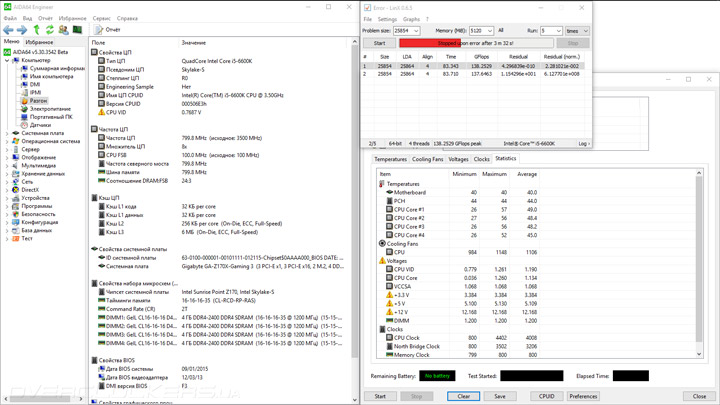This screenshot has width=720, height=405.
Task: Select the Программы tree node
Action: [x=37, y=206]
